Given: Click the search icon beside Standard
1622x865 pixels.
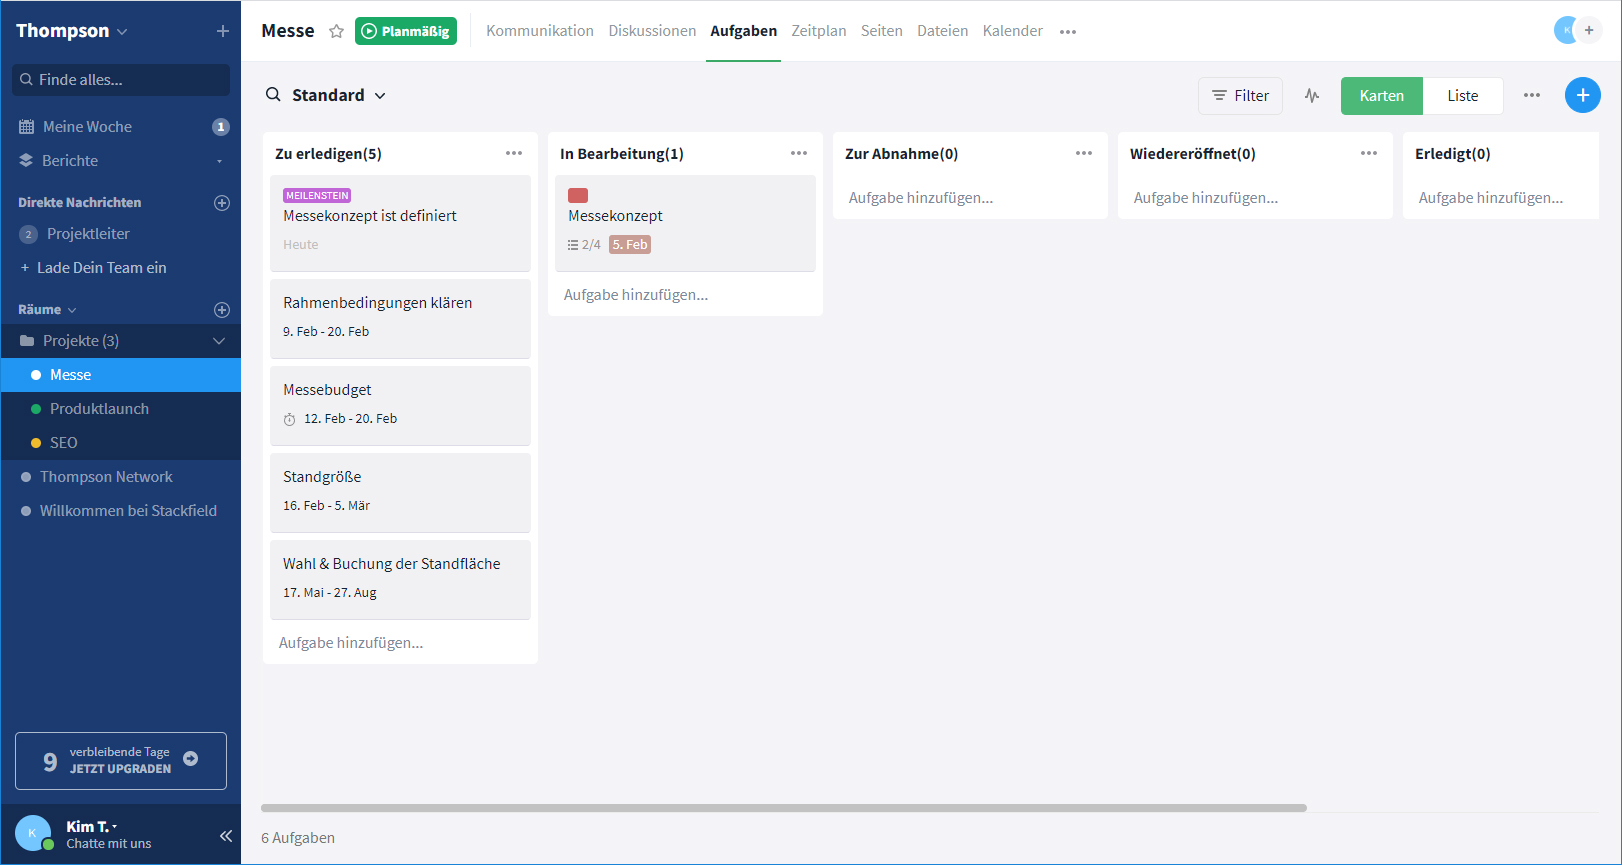Looking at the screenshot, I should (273, 95).
